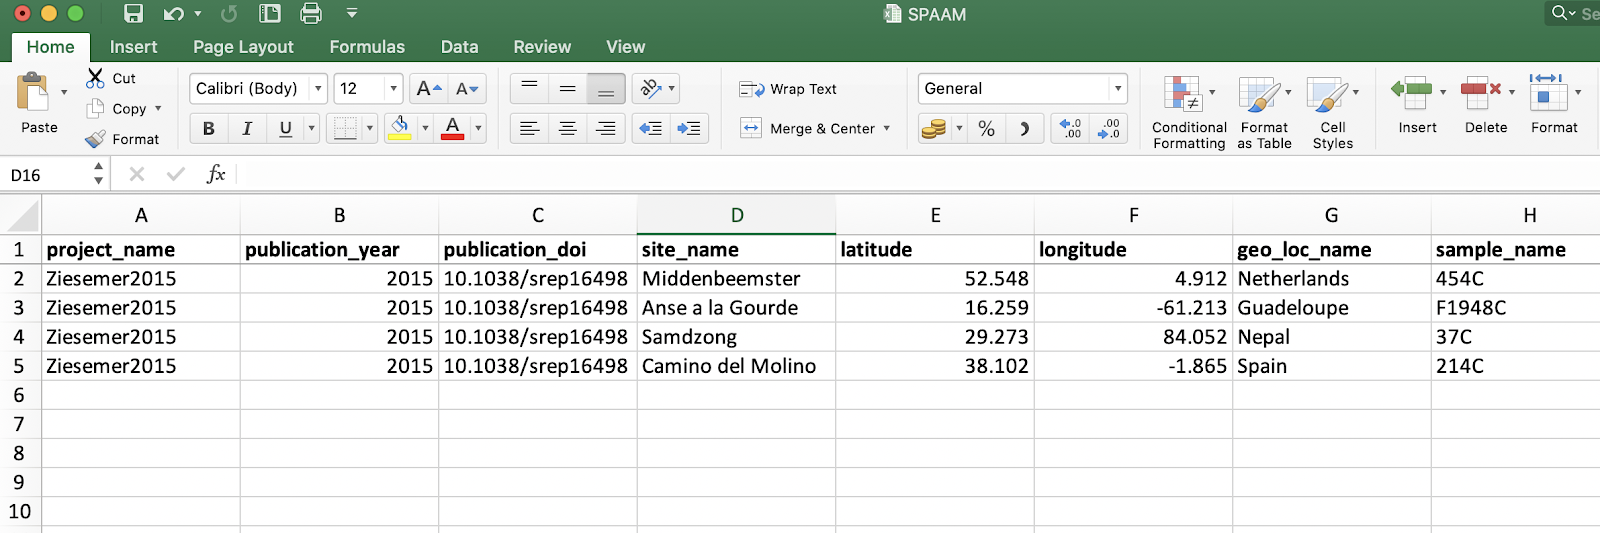Align text to the bottom

[x=606, y=88]
